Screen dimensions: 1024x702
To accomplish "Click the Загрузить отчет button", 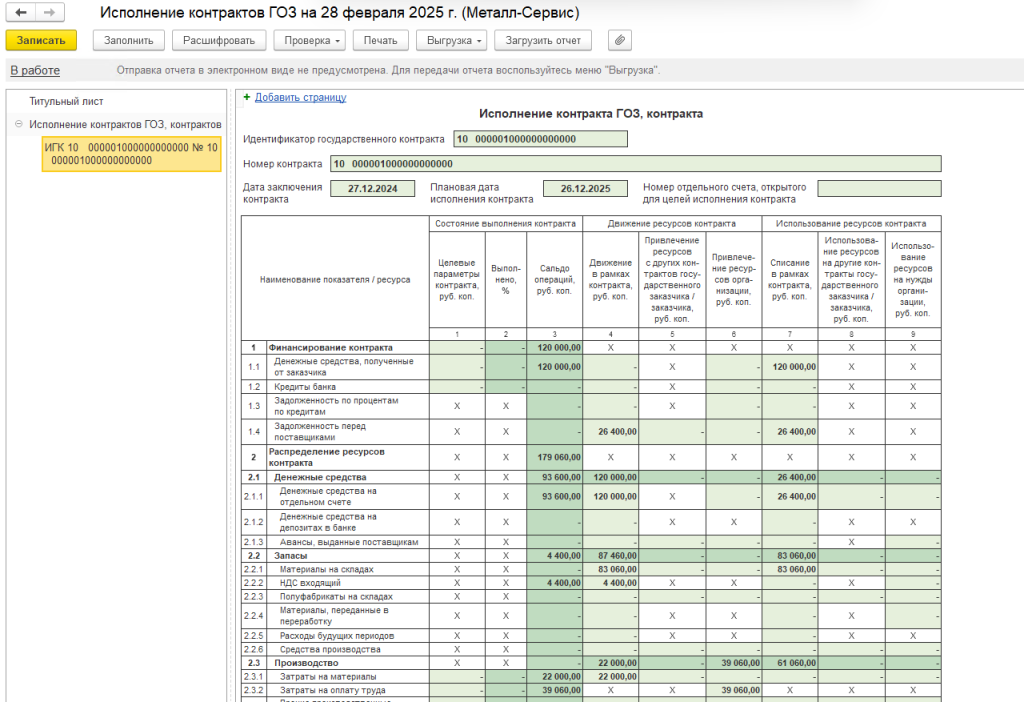I will pos(543,40).
